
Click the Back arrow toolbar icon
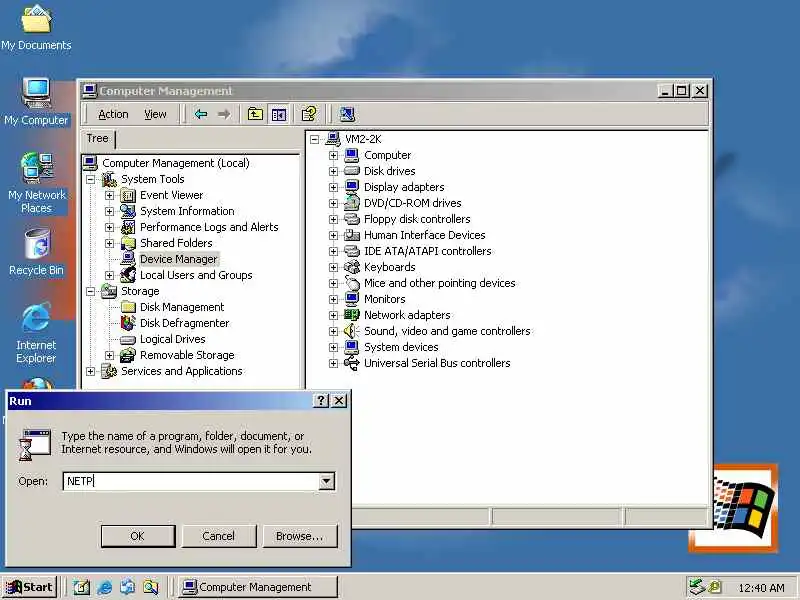point(201,114)
